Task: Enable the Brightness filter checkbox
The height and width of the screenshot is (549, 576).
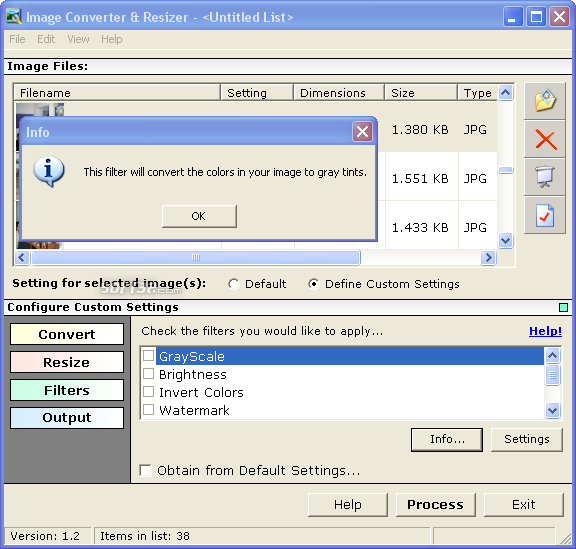Action: (148, 374)
